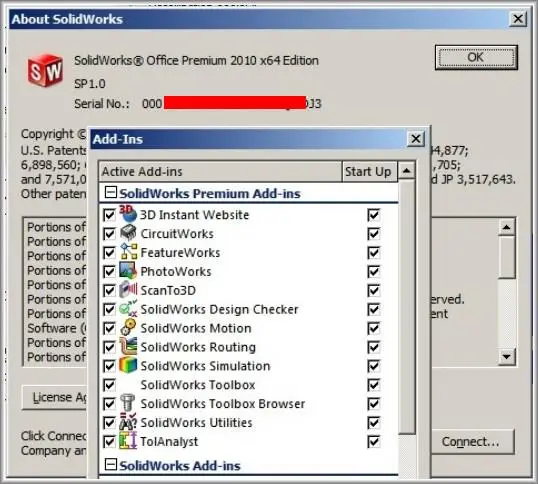Uncheck CircuitWorks Start Up checkbox

[x=374, y=234]
